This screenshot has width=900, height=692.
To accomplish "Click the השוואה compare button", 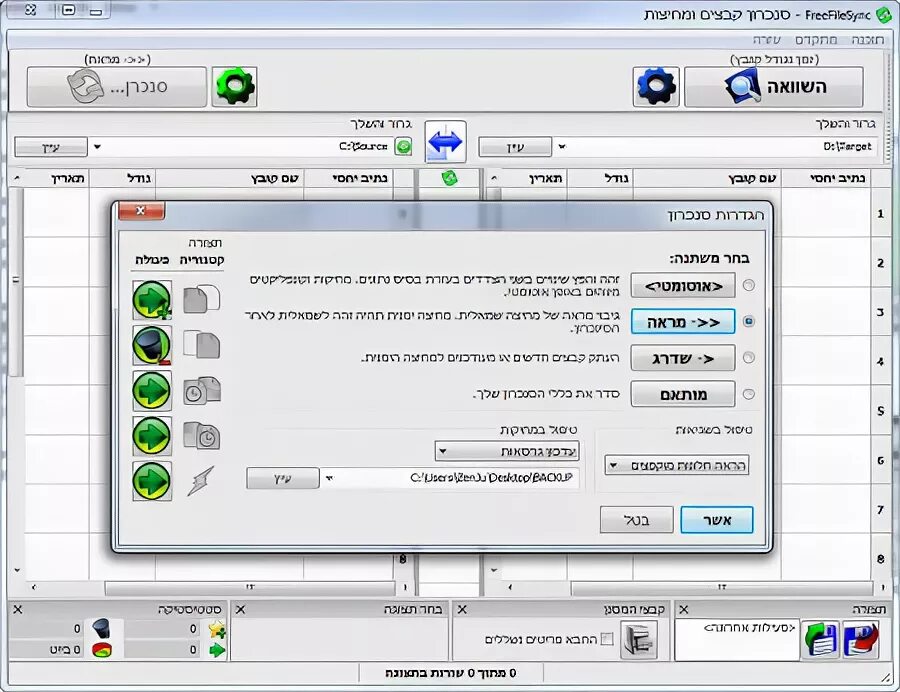I will tap(774, 87).
